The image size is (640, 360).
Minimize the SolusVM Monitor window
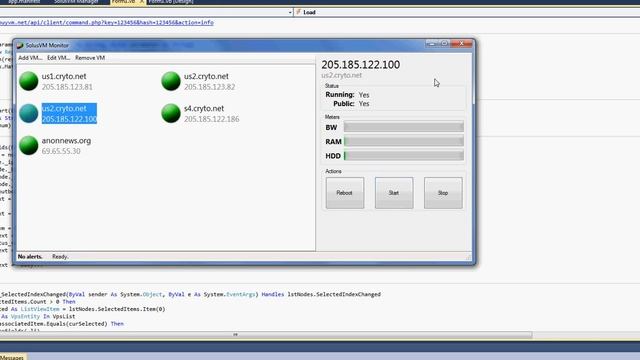tap(432, 43)
